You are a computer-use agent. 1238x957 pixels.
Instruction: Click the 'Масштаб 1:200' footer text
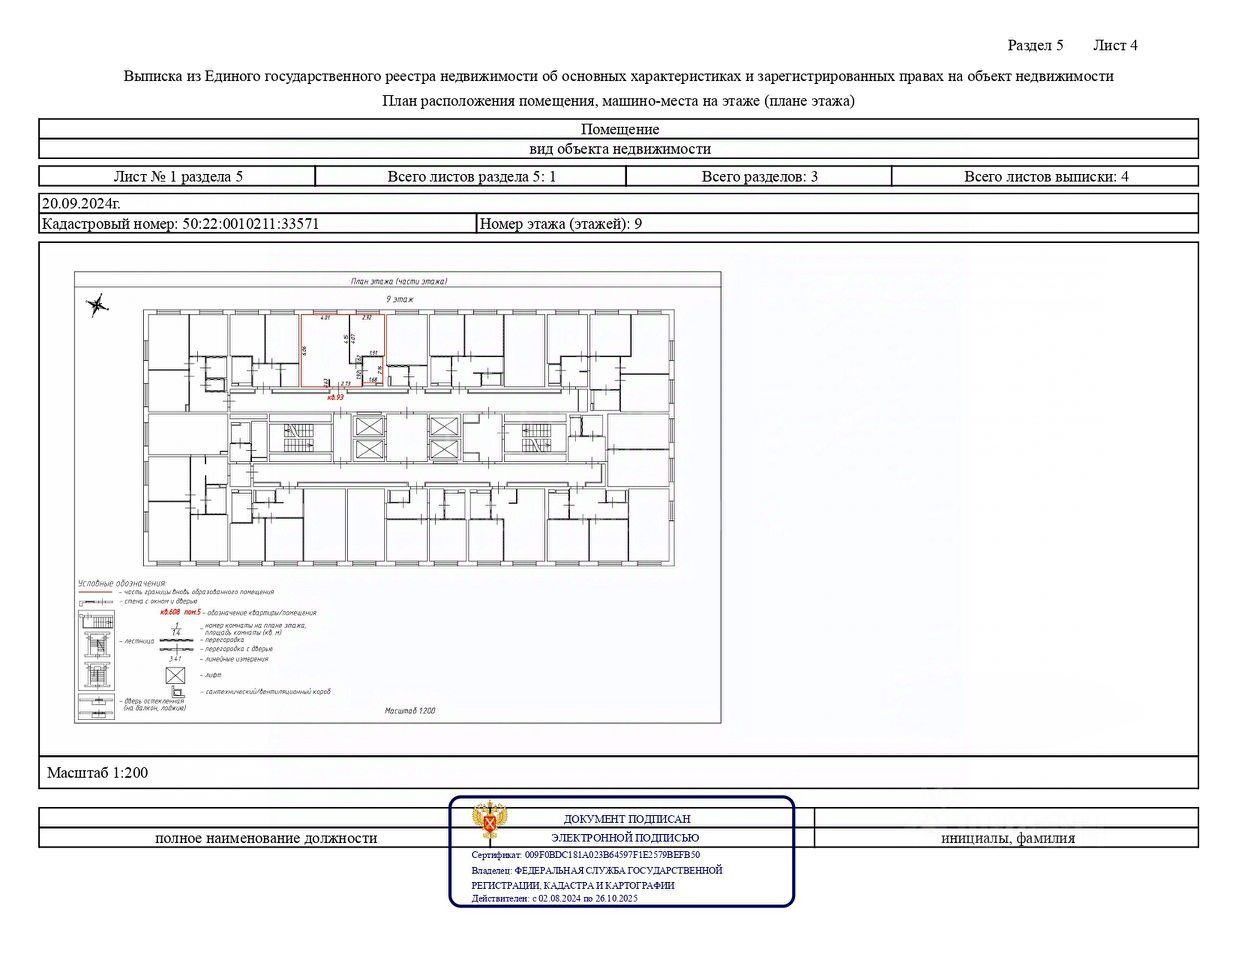97,773
